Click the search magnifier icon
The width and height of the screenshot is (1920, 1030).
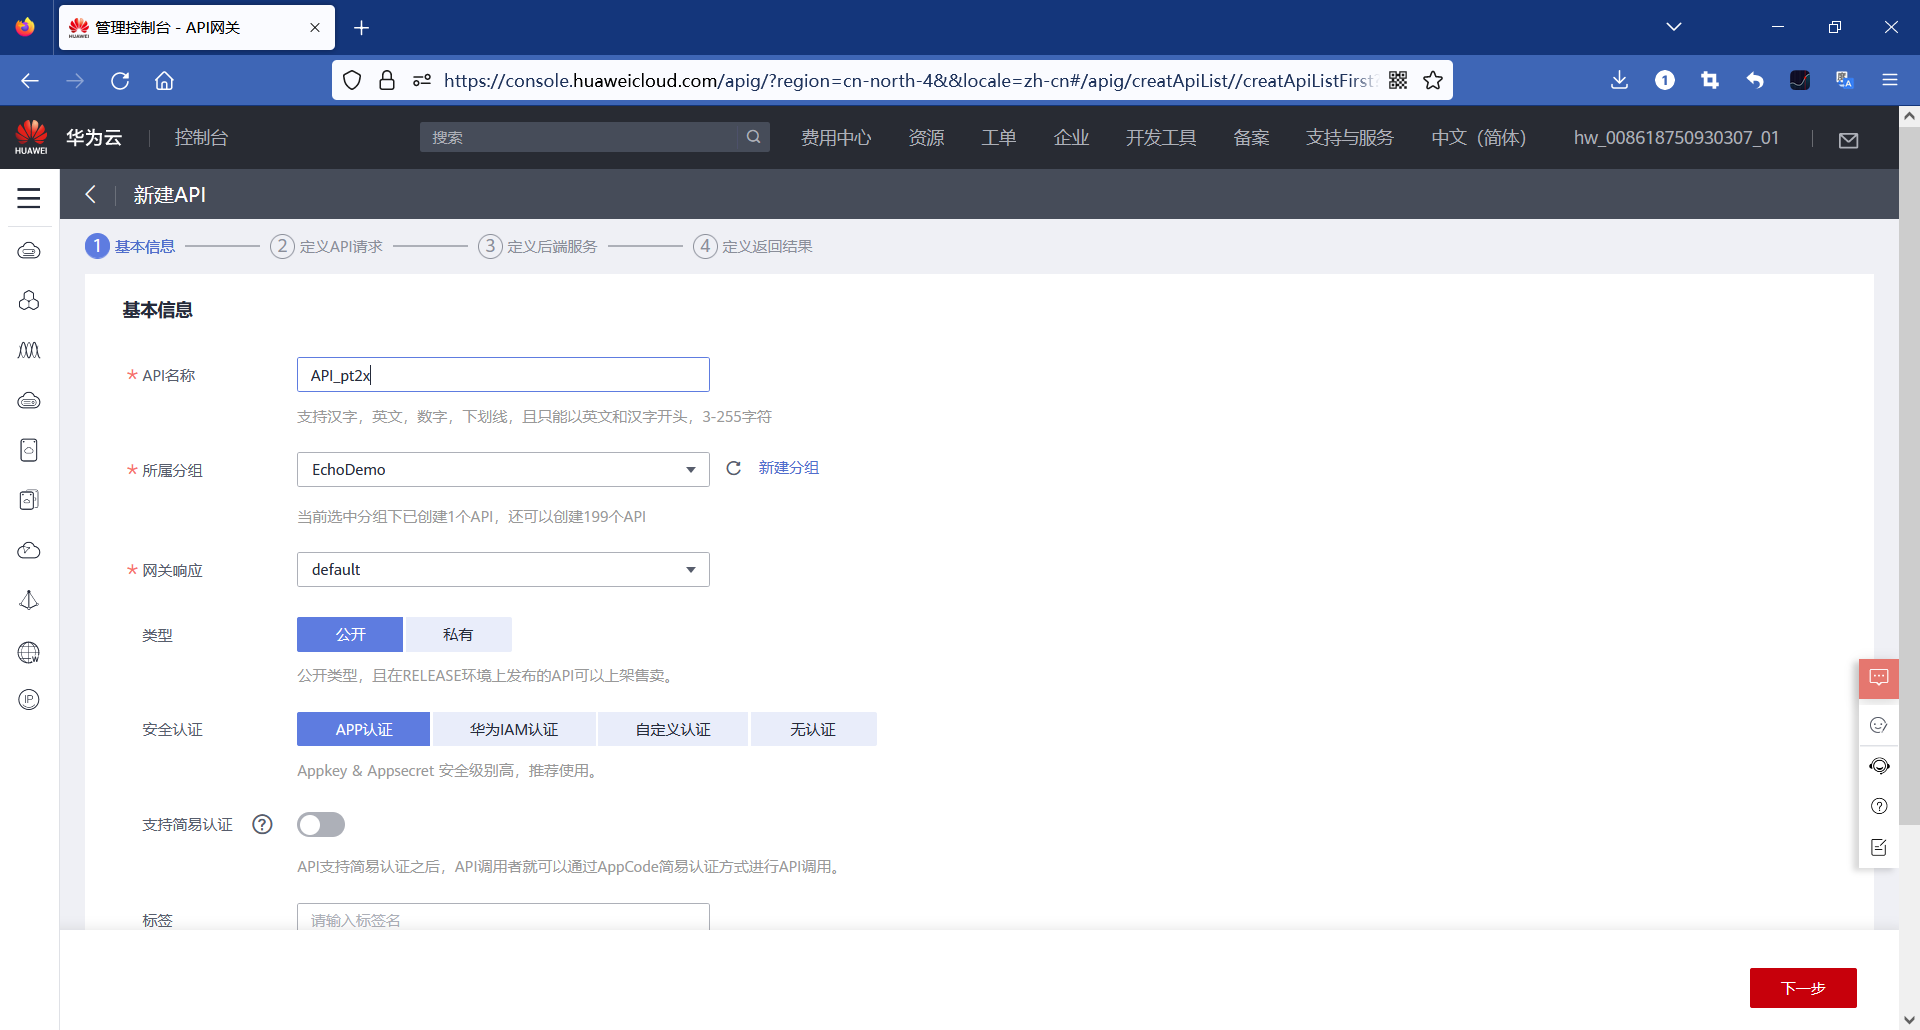753,137
